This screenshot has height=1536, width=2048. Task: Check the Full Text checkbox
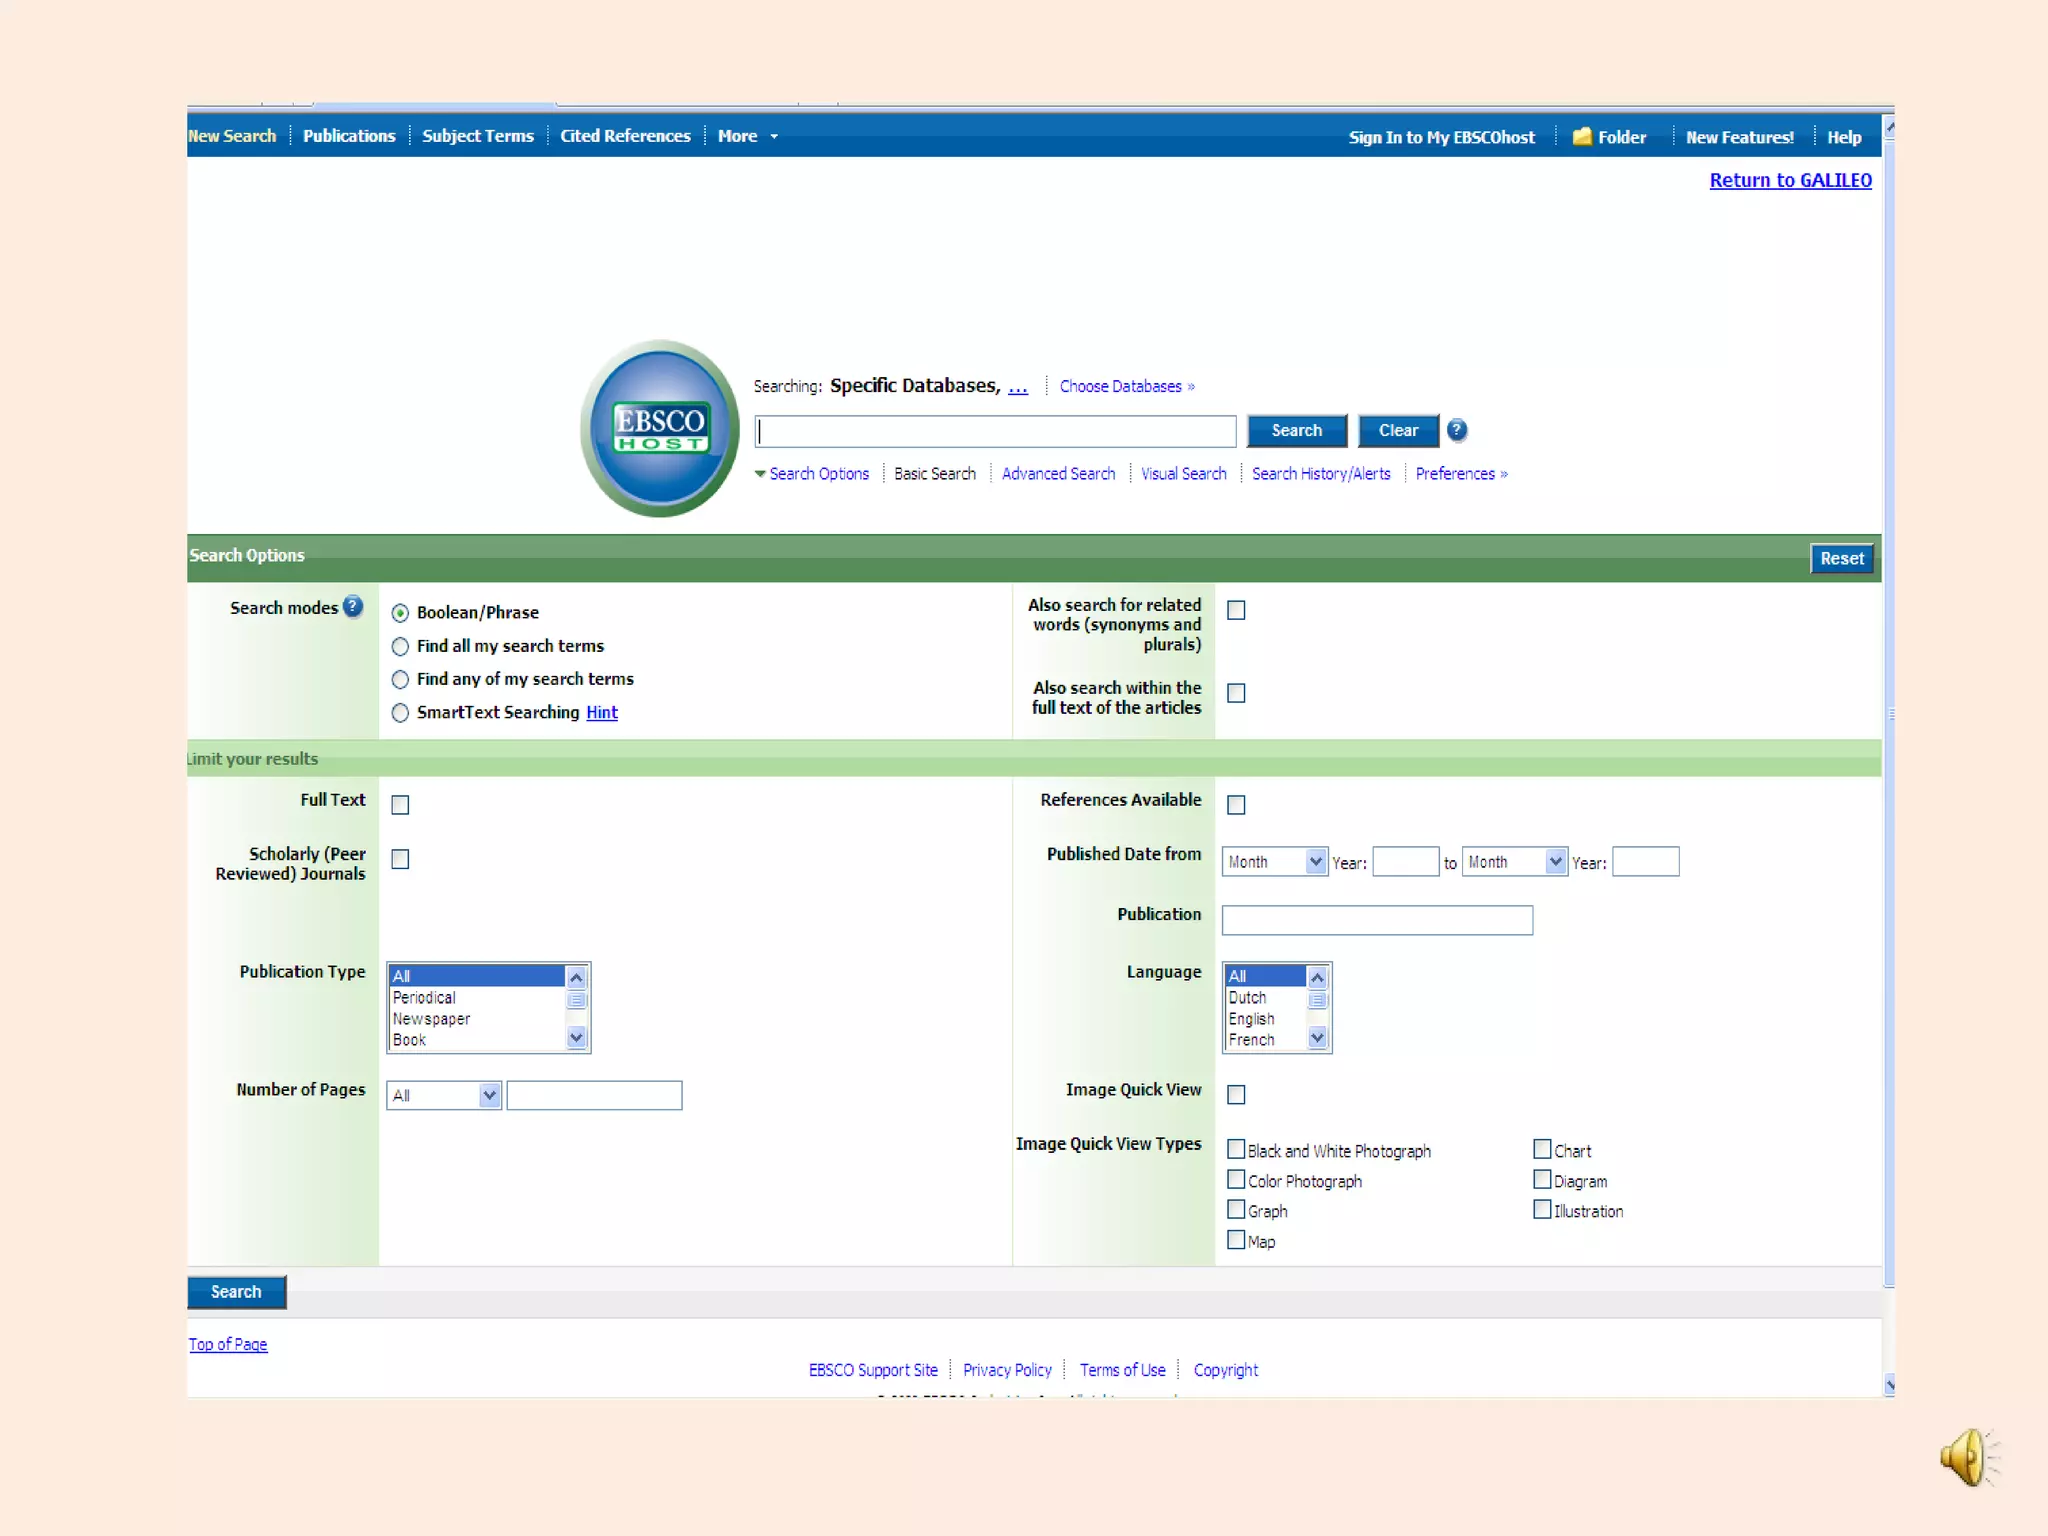coord(400,805)
